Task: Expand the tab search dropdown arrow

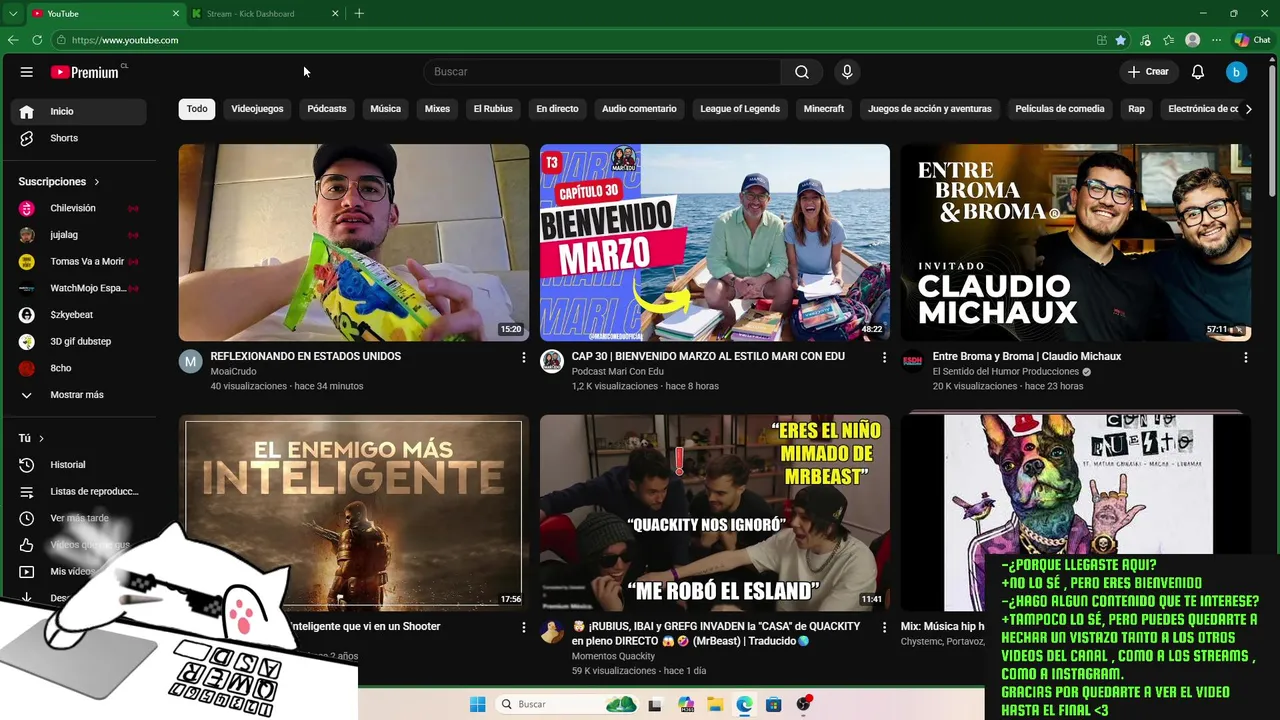Action: [13, 13]
